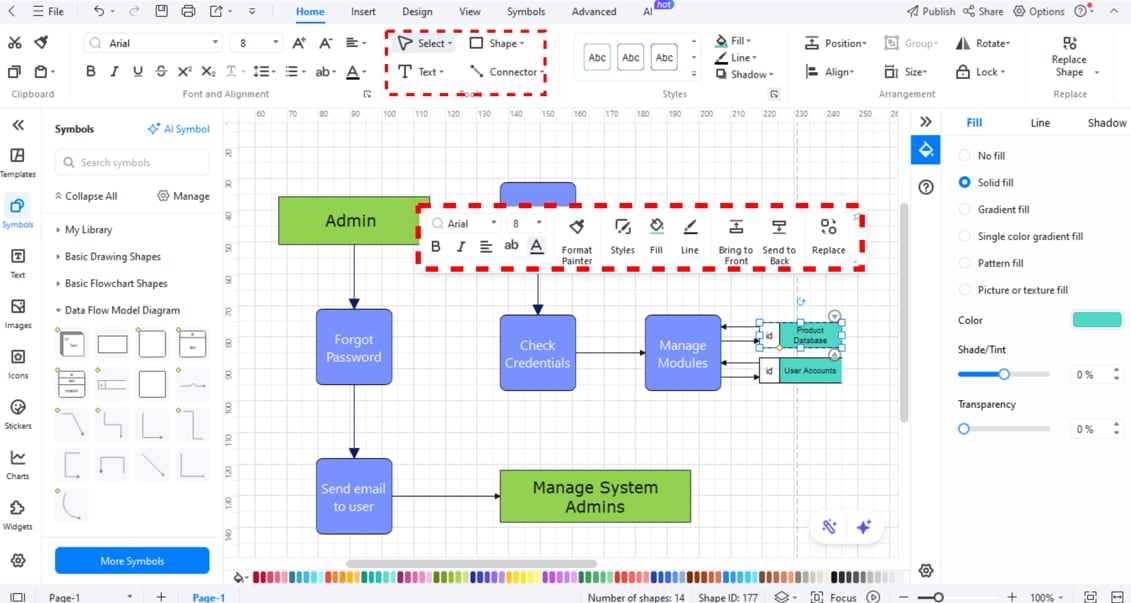
Task: Select Single color gradient fill option
Action: (964, 236)
